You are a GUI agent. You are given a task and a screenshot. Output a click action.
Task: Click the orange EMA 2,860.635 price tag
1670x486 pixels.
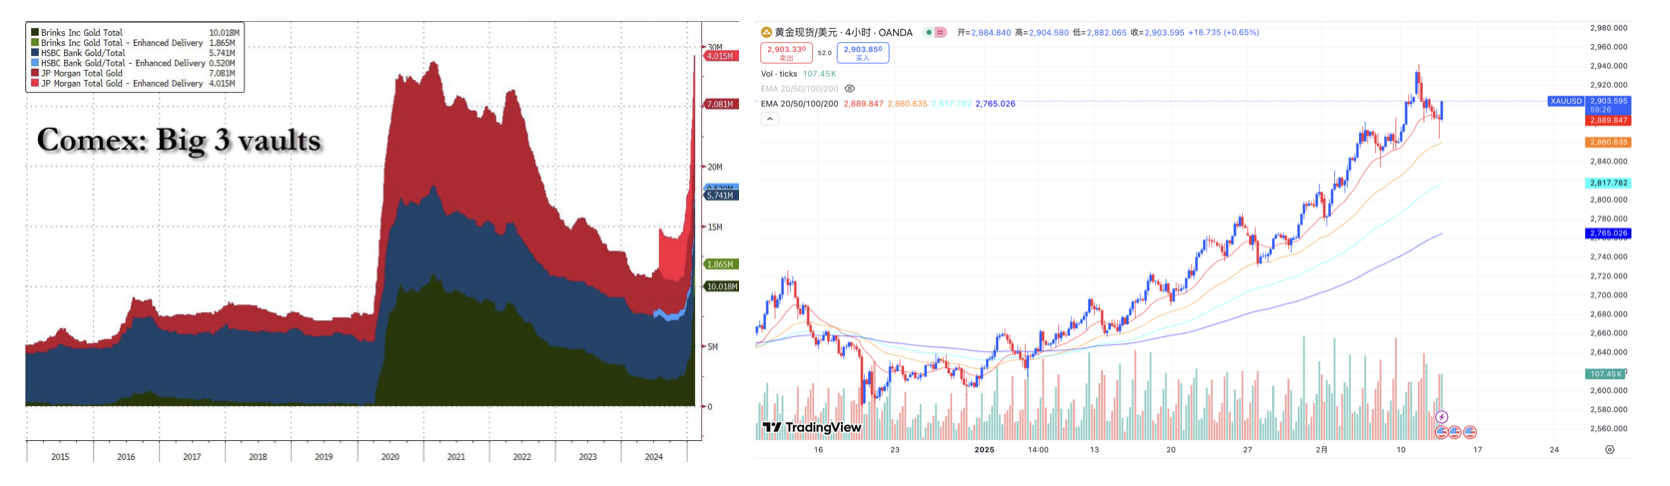click(x=1607, y=142)
